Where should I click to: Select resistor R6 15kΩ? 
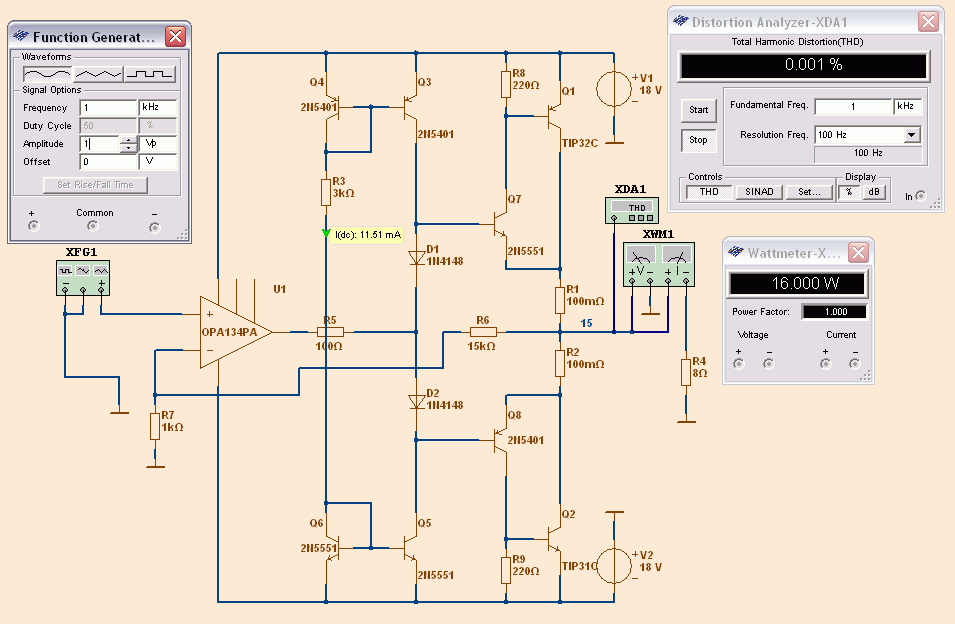point(483,332)
